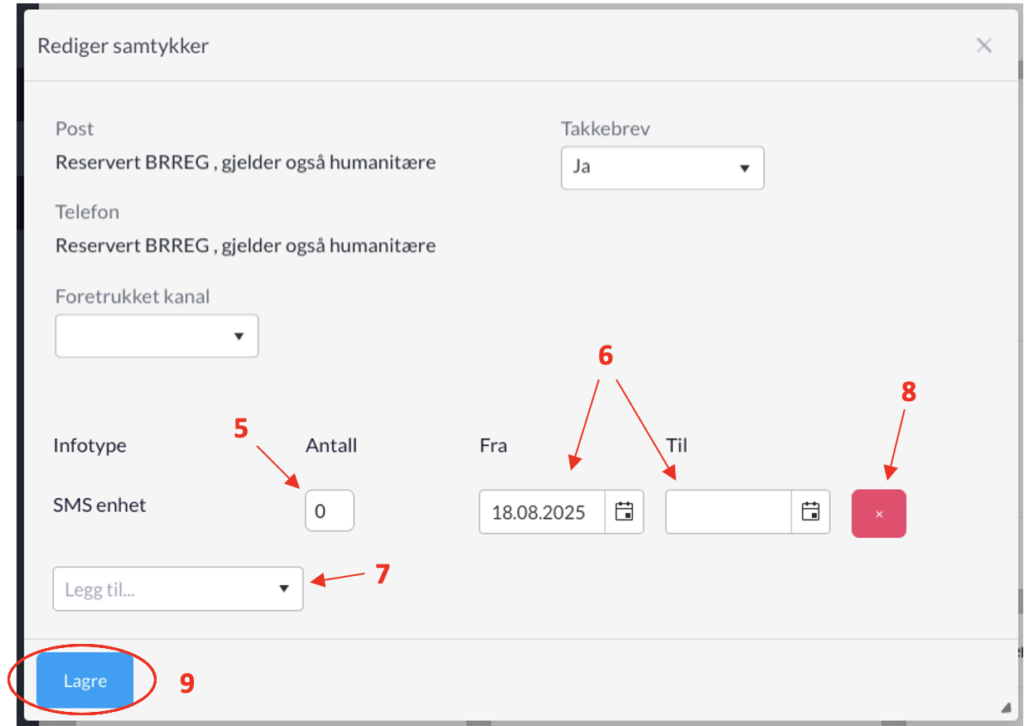The height and width of the screenshot is (726, 1024).
Task: Open the Foretrukket kanal dropdown
Action: point(157,336)
